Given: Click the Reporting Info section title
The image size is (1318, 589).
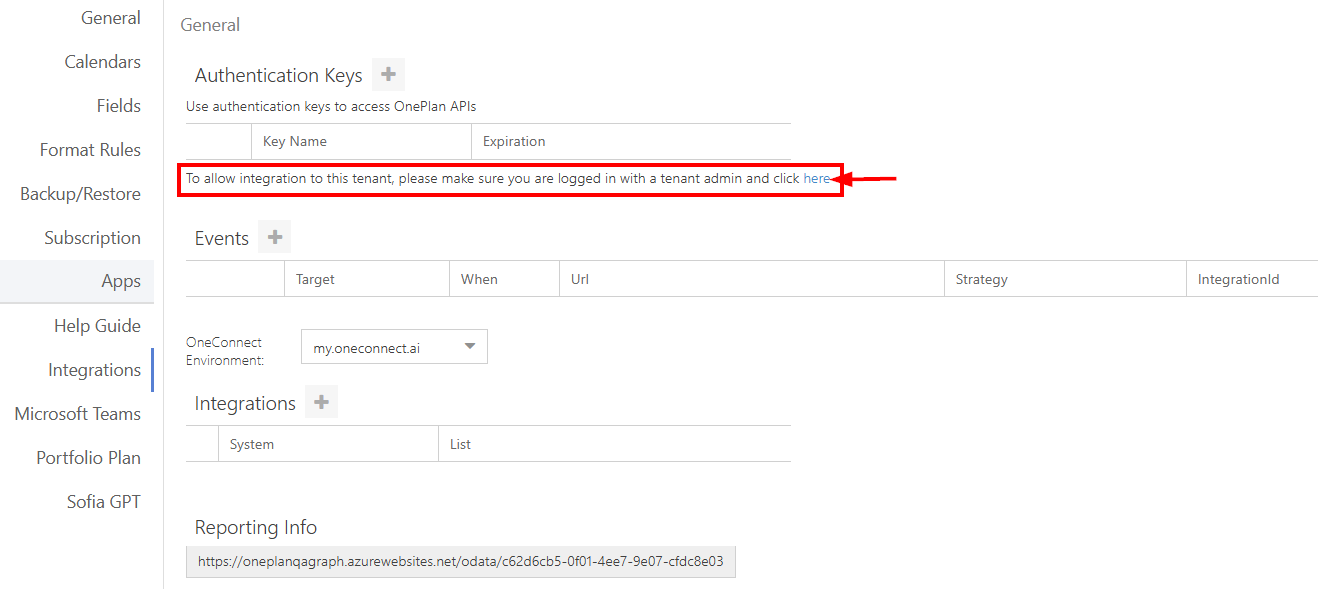Looking at the screenshot, I should [x=256, y=527].
